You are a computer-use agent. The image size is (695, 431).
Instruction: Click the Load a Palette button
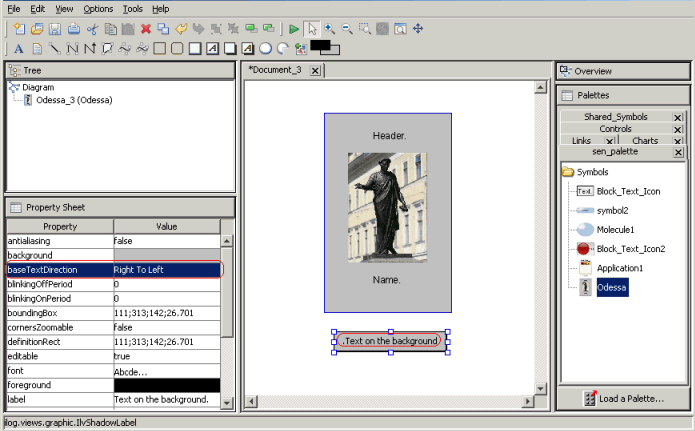621,398
